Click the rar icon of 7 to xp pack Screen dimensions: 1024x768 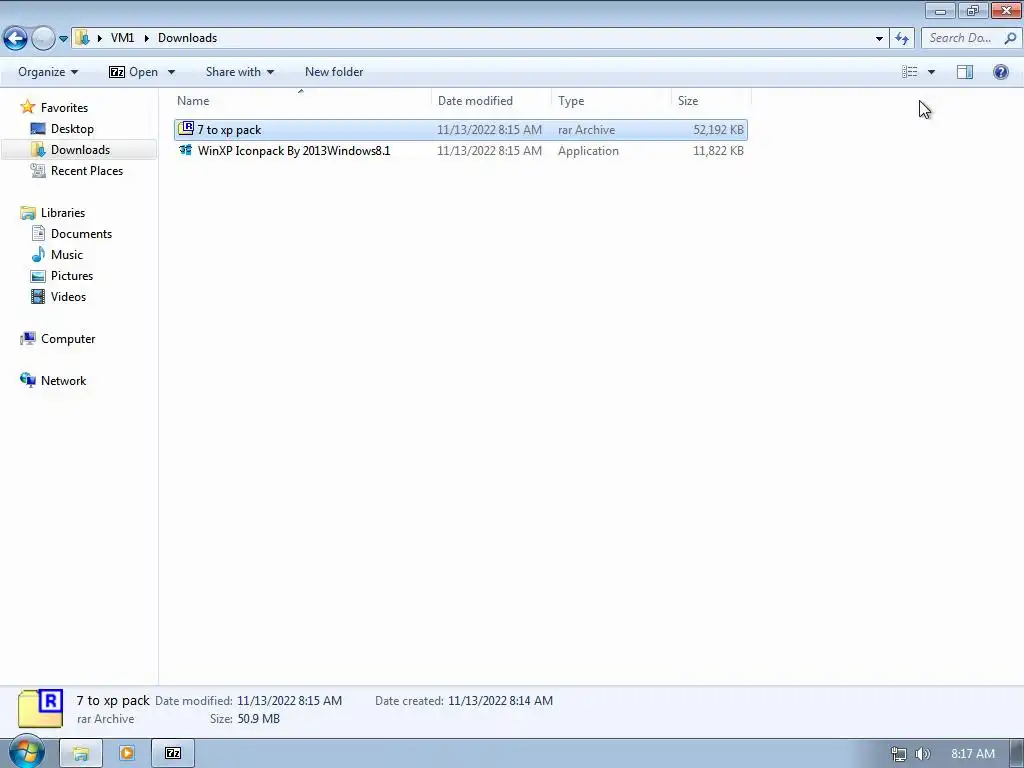[186, 129]
